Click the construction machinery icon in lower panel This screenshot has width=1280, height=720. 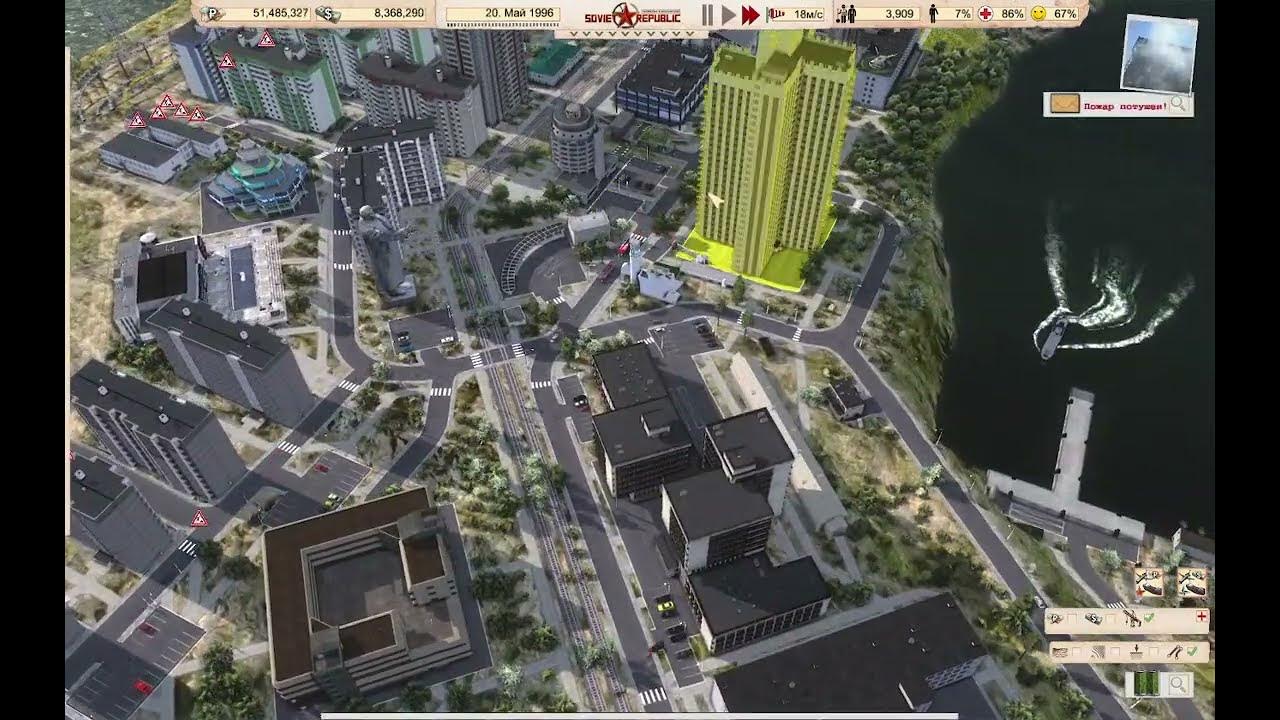1132,619
